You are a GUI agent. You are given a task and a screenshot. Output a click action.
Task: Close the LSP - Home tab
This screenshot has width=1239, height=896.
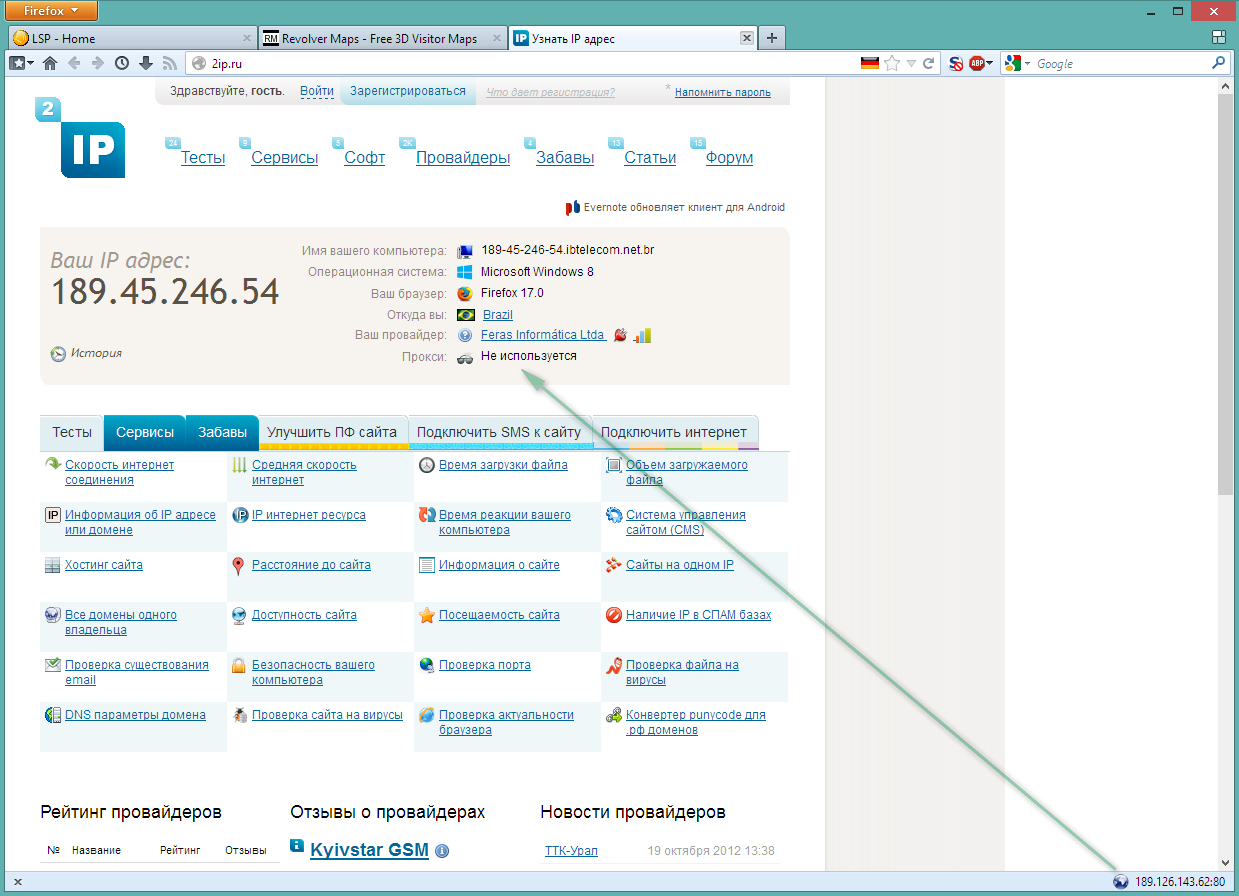click(247, 38)
